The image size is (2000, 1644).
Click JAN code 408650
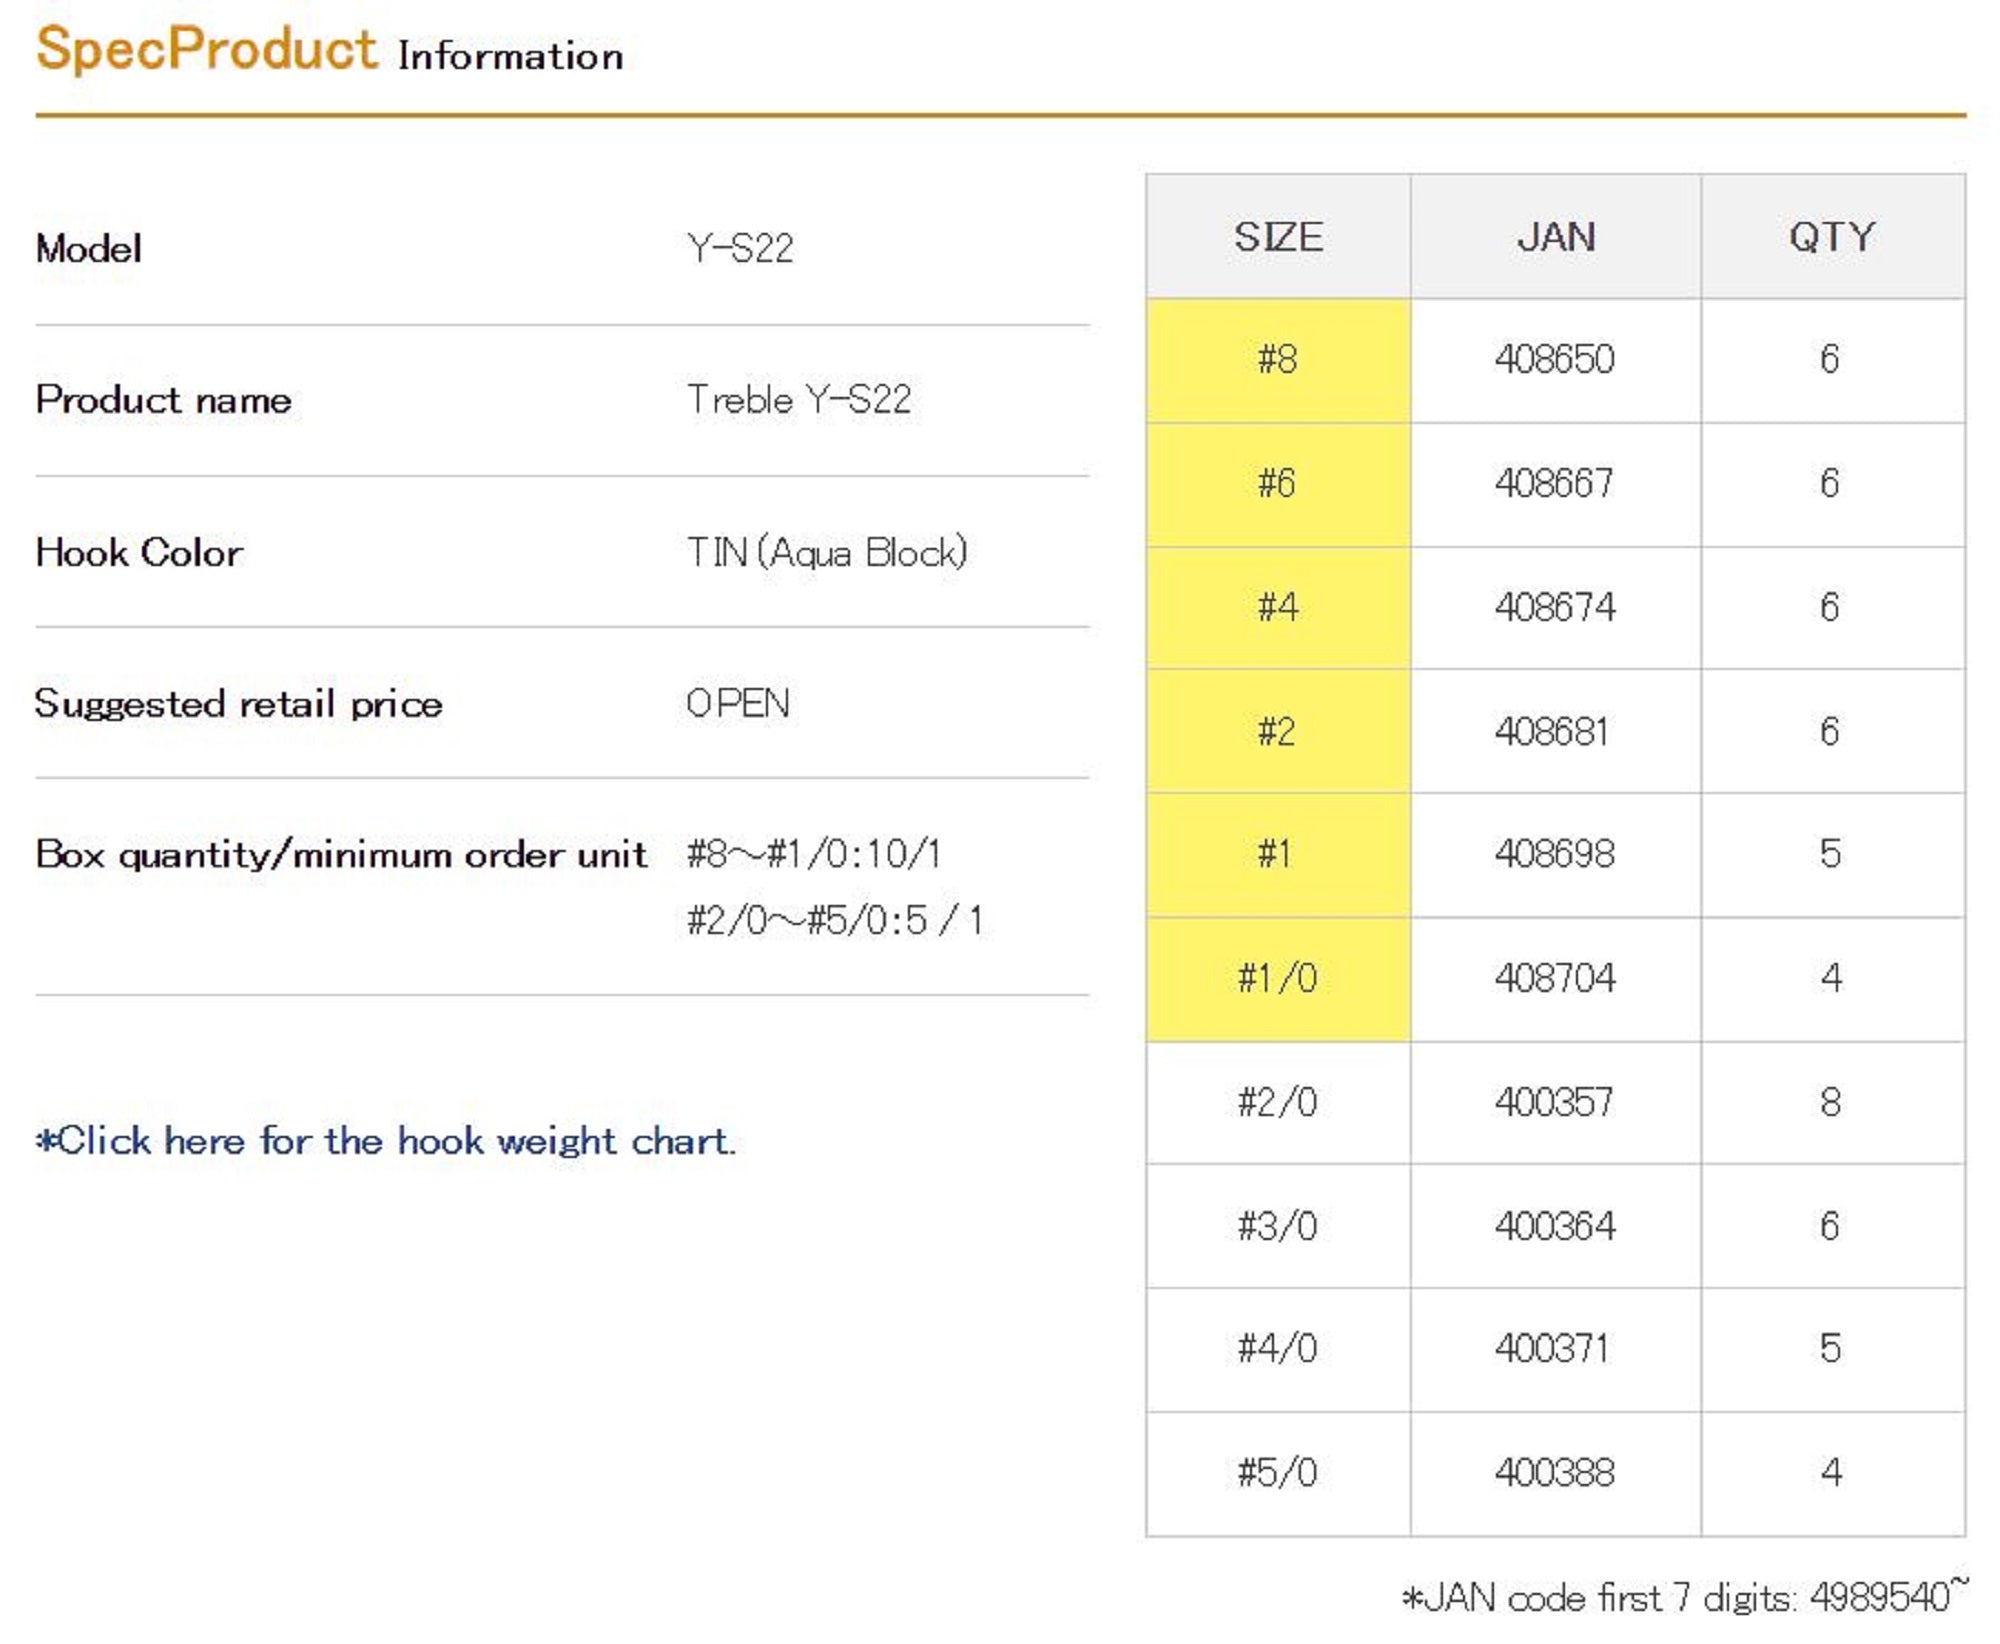click(x=1554, y=359)
